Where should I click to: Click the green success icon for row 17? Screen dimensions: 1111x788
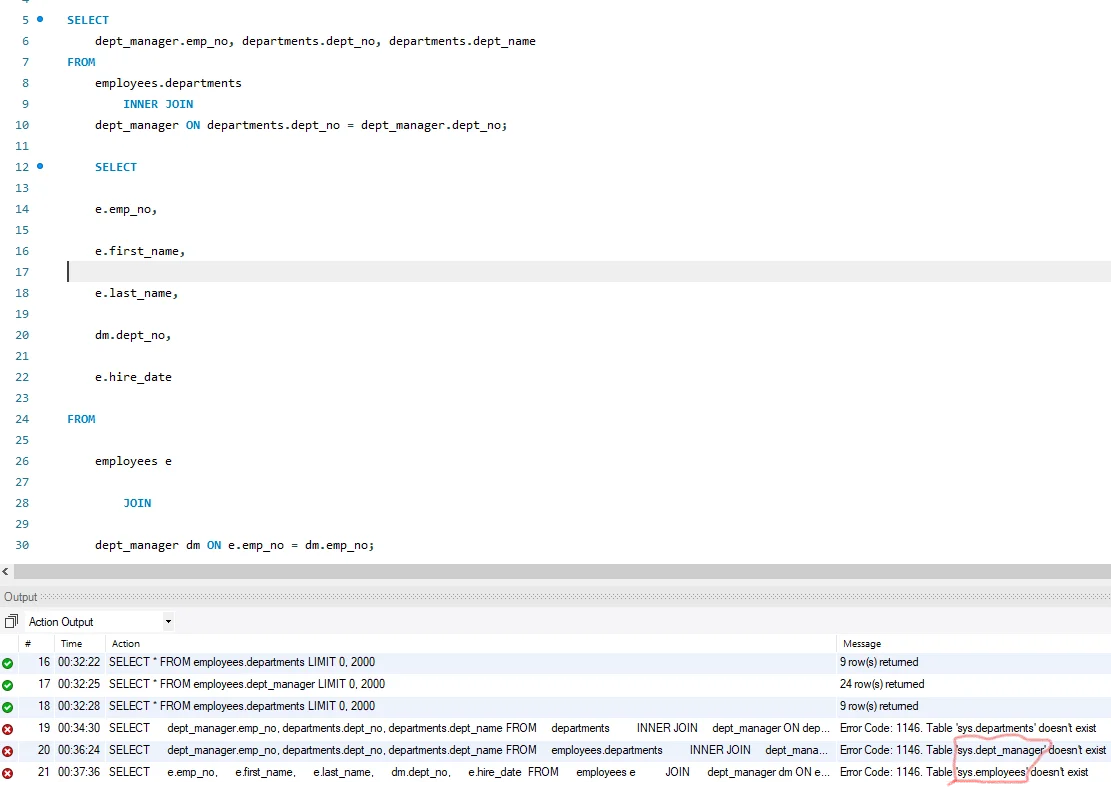click(8, 685)
